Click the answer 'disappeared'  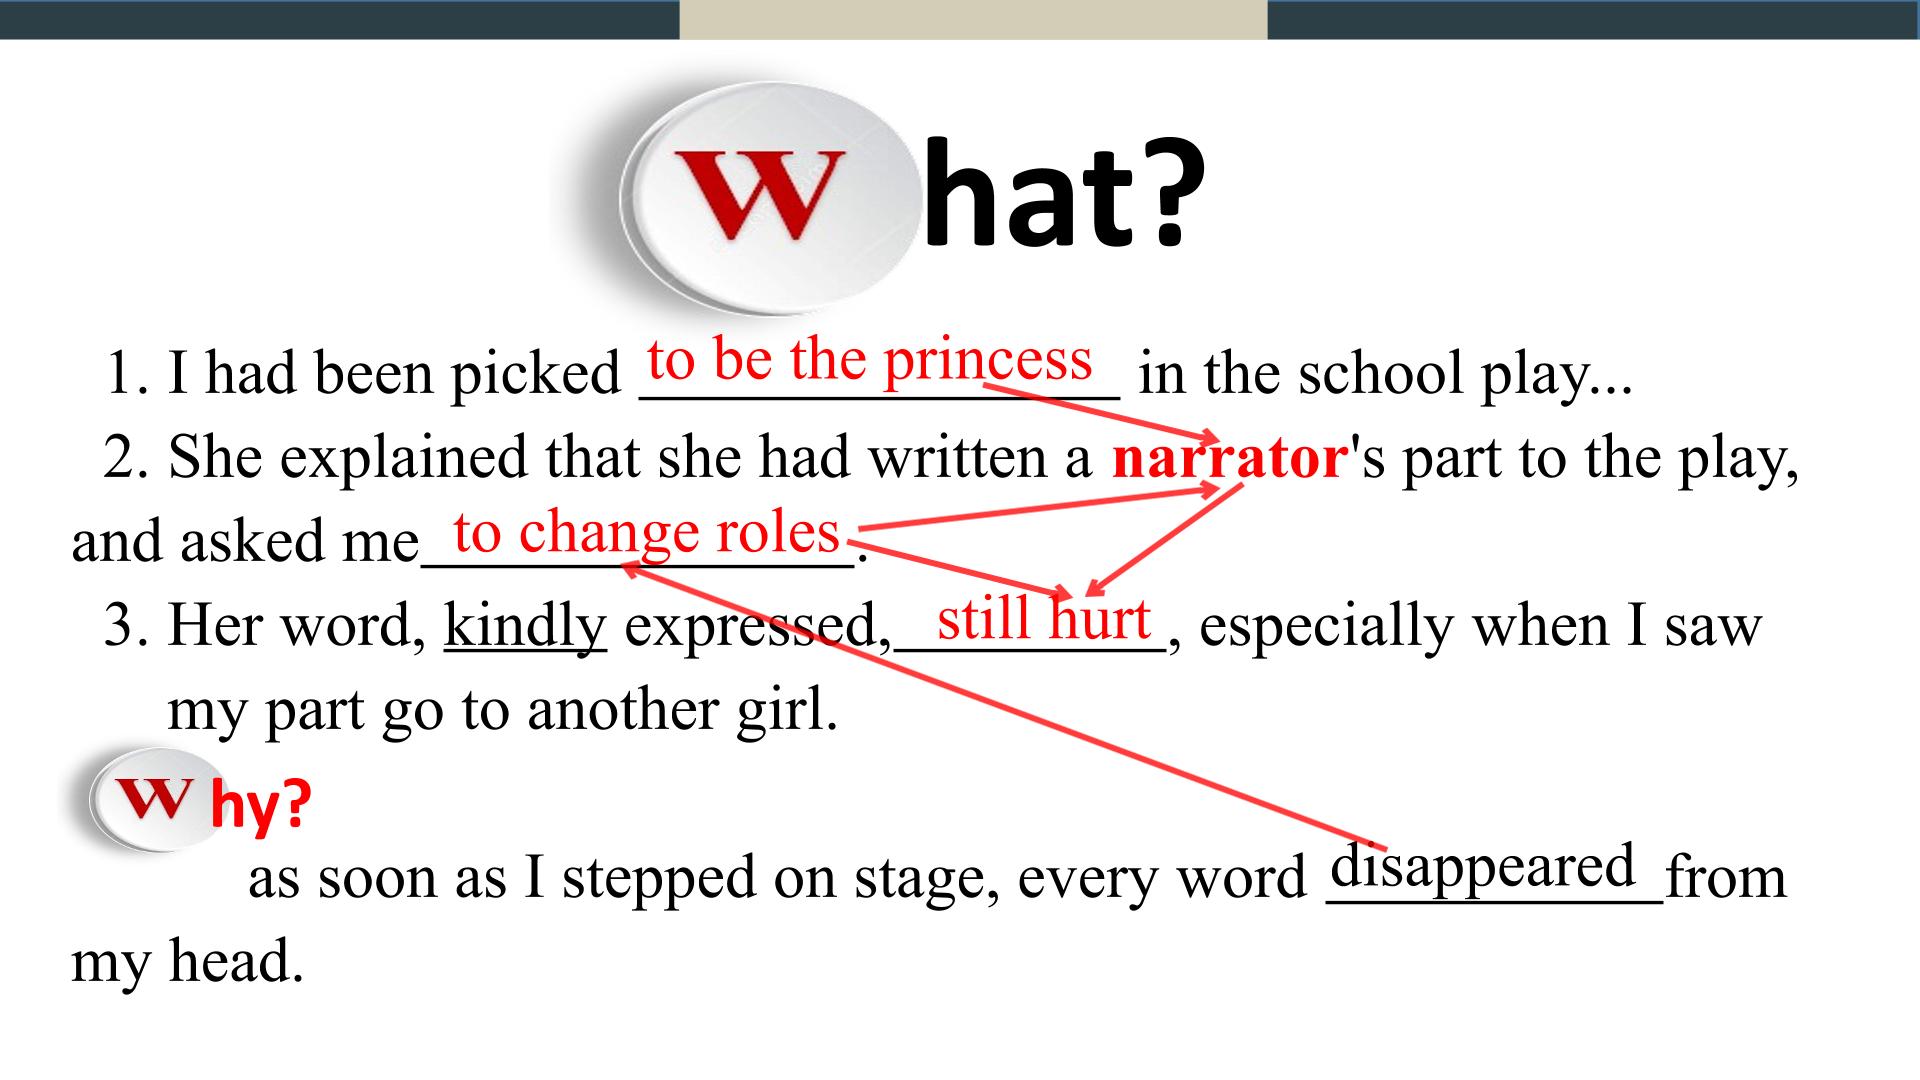(1483, 866)
